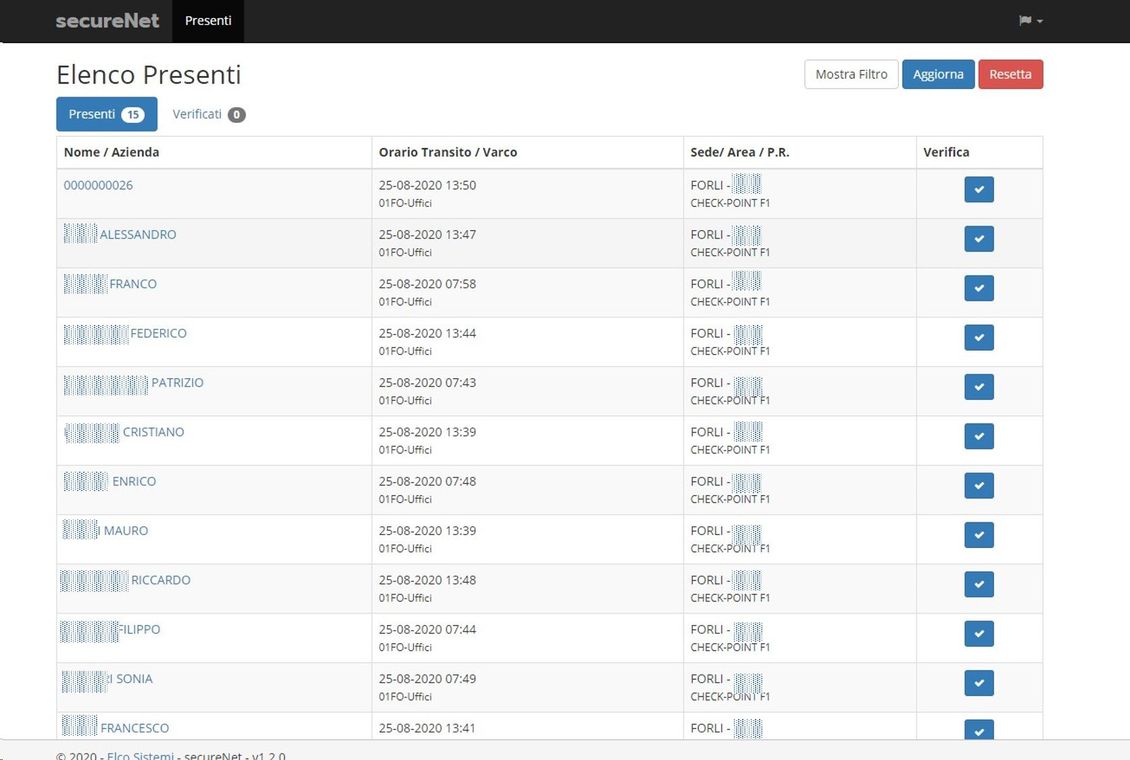Image resolution: width=1130 pixels, height=760 pixels.
Task: Click the transit time 25-08-2020 07:58
Action: click(x=427, y=284)
